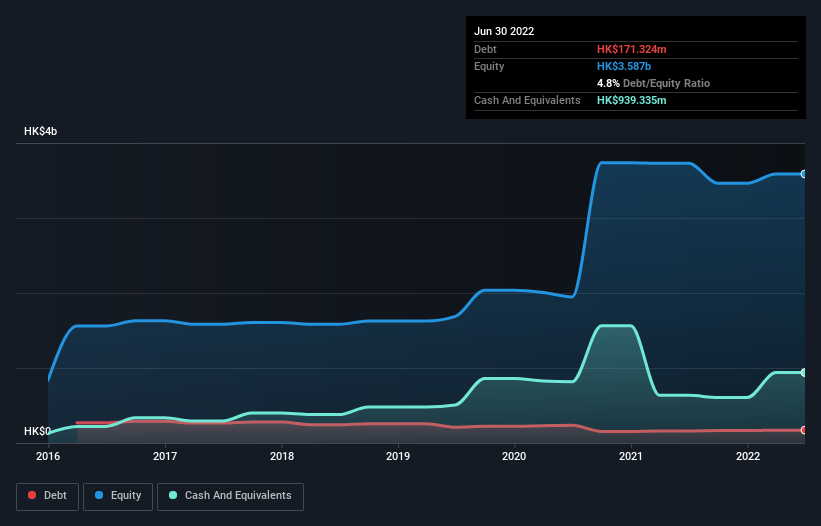The width and height of the screenshot is (821, 526).
Task: Toggle the Equity series legend button
Action: pyautogui.click(x=118, y=496)
